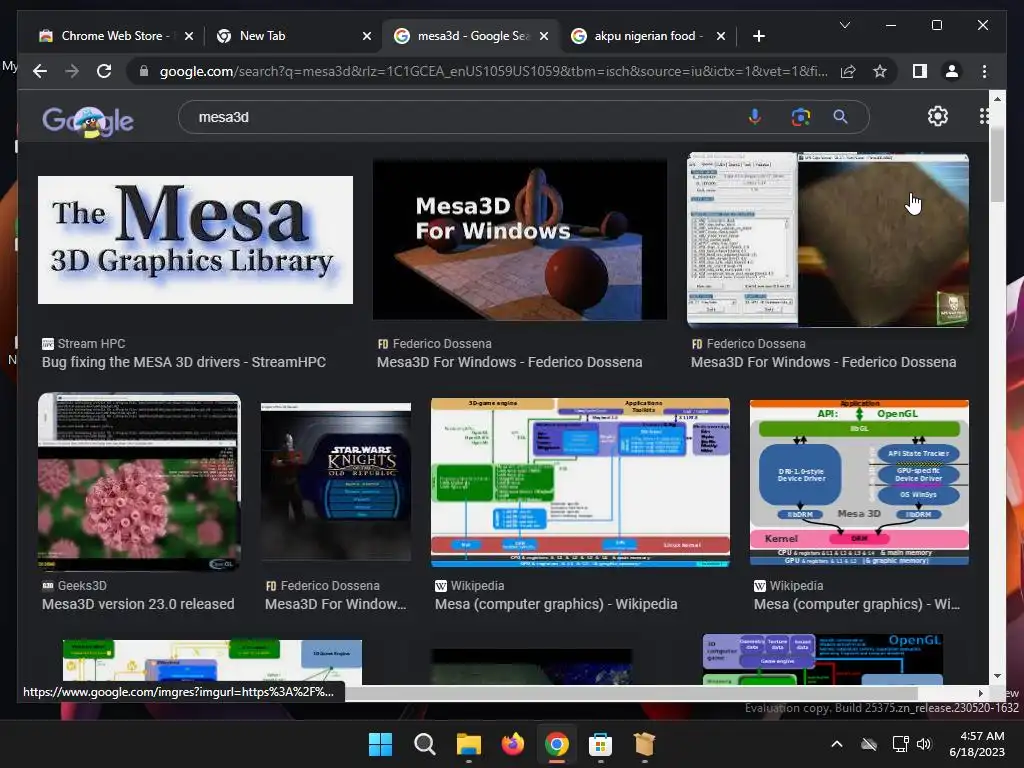The width and height of the screenshot is (1024, 768).
Task: Click the browser forward arrow
Action: 72,71
